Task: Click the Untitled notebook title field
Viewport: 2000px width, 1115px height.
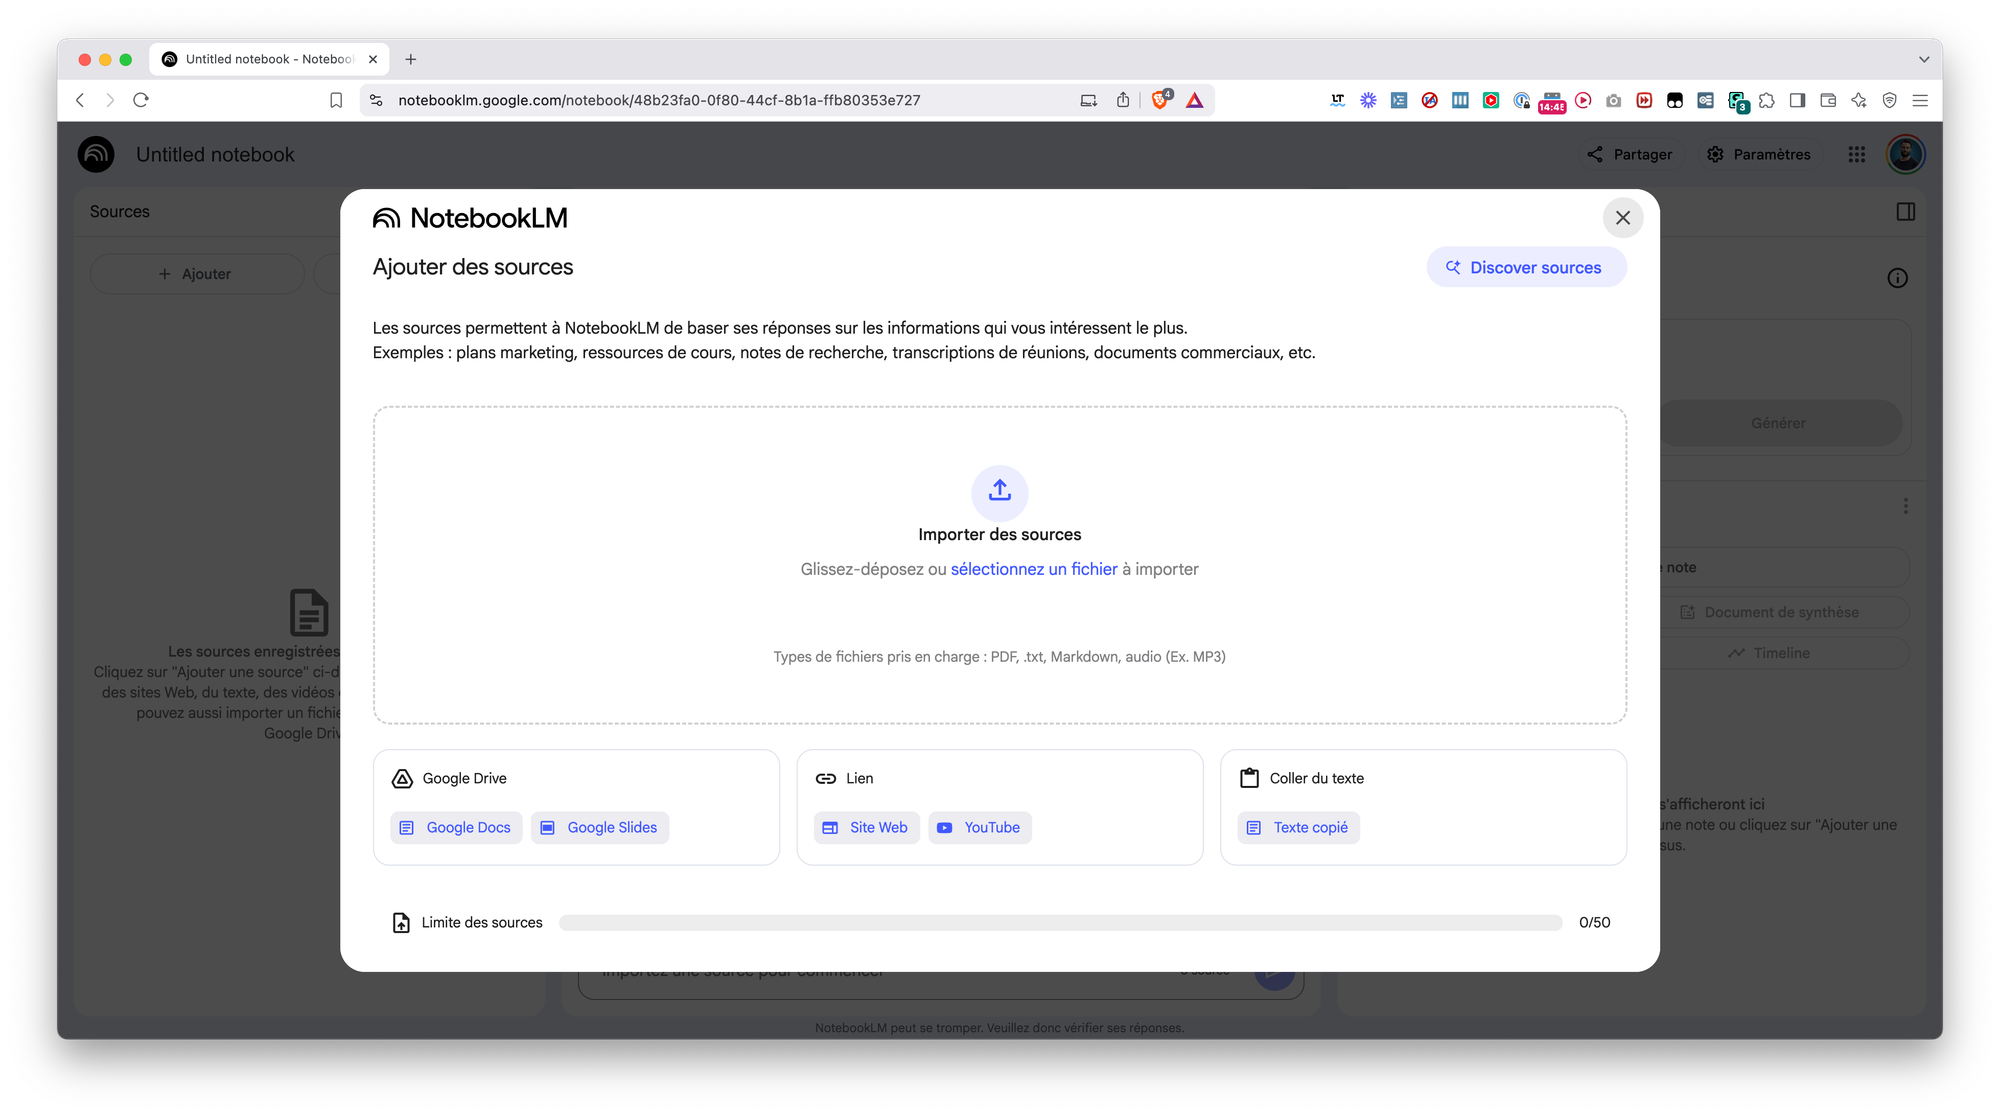Action: [x=215, y=154]
